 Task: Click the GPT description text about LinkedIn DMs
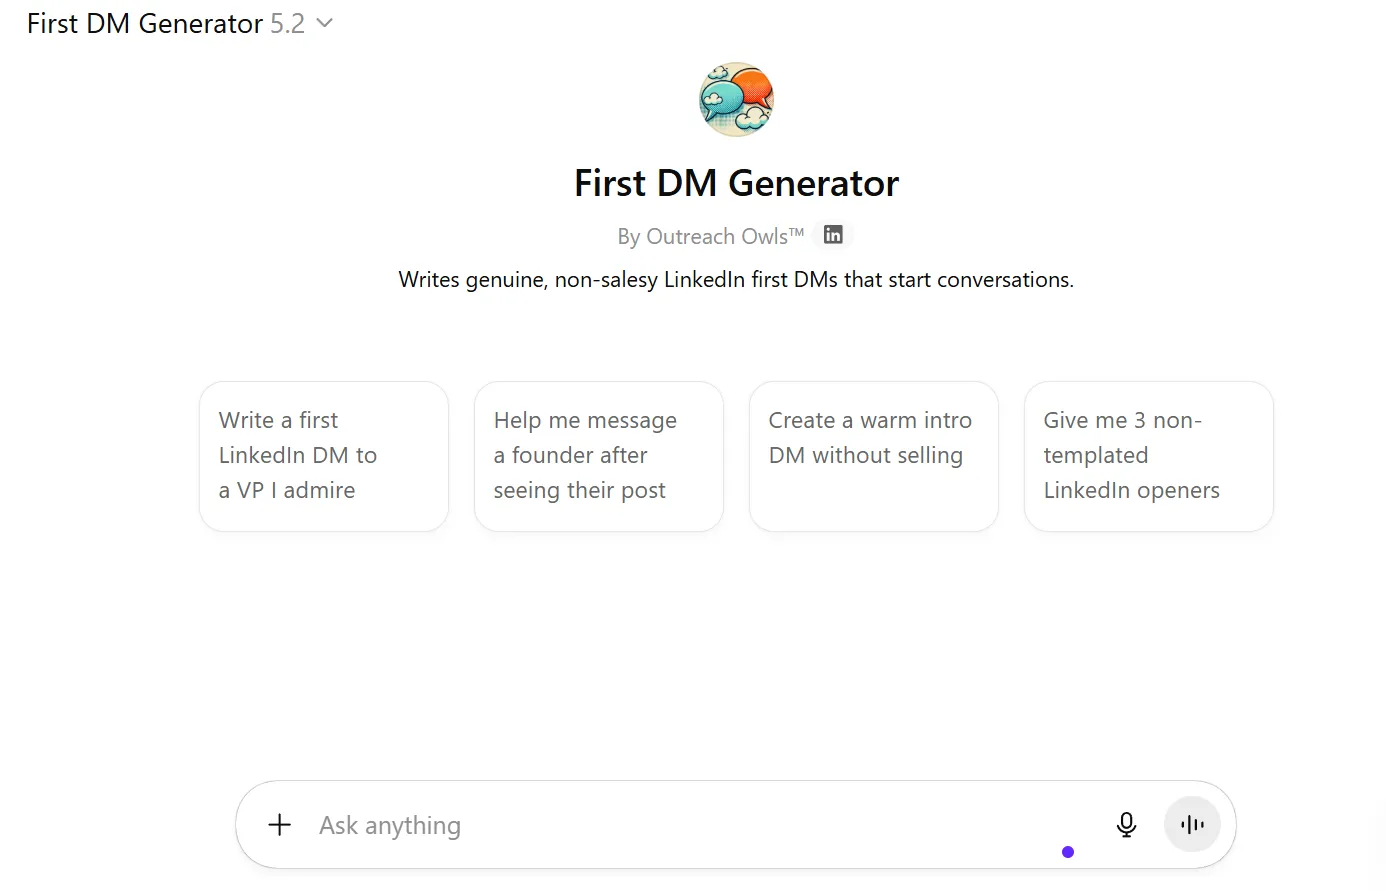(736, 280)
